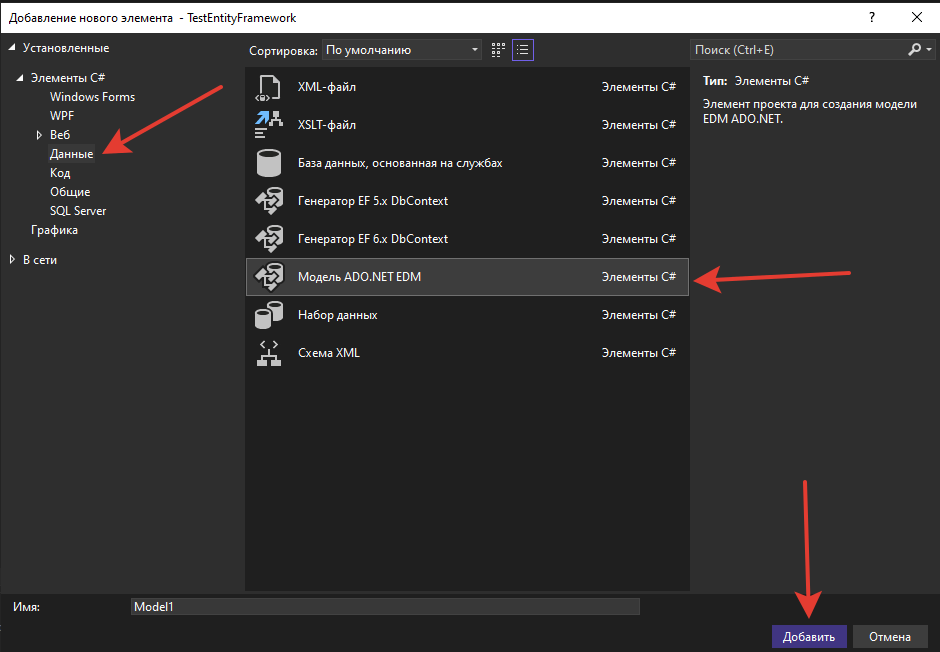Focus the search box Поиск
The width and height of the screenshot is (940, 652).
click(798, 50)
